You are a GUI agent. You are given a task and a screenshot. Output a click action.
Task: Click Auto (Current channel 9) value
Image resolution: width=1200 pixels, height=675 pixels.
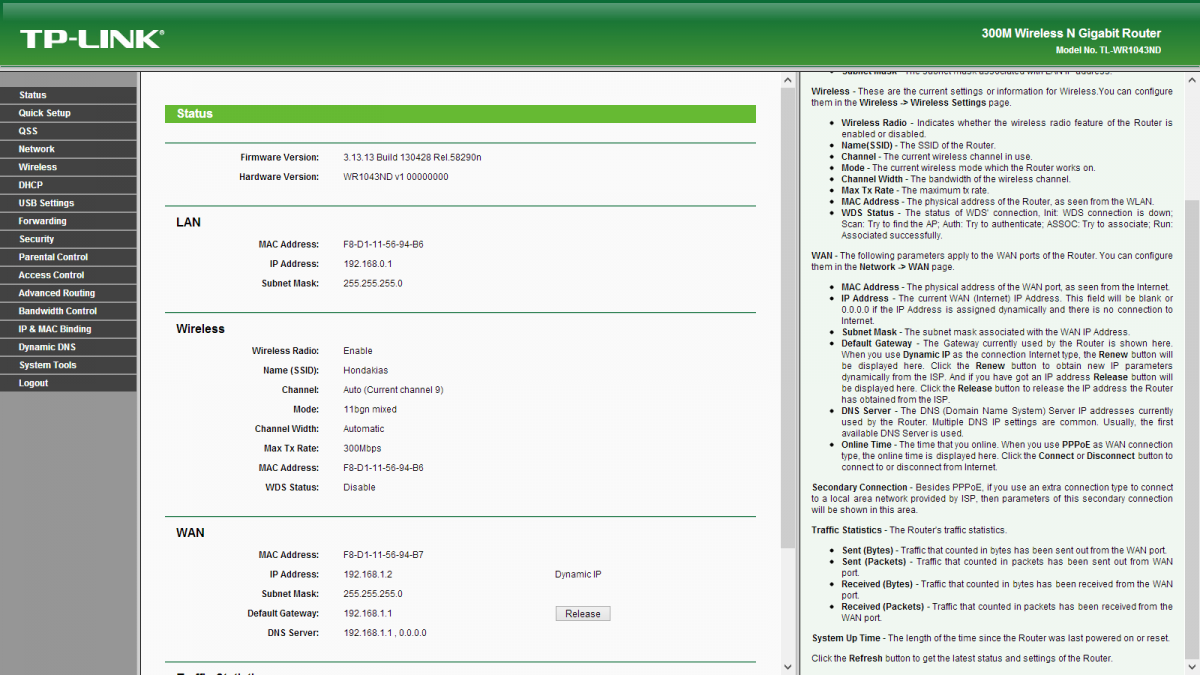pos(393,390)
